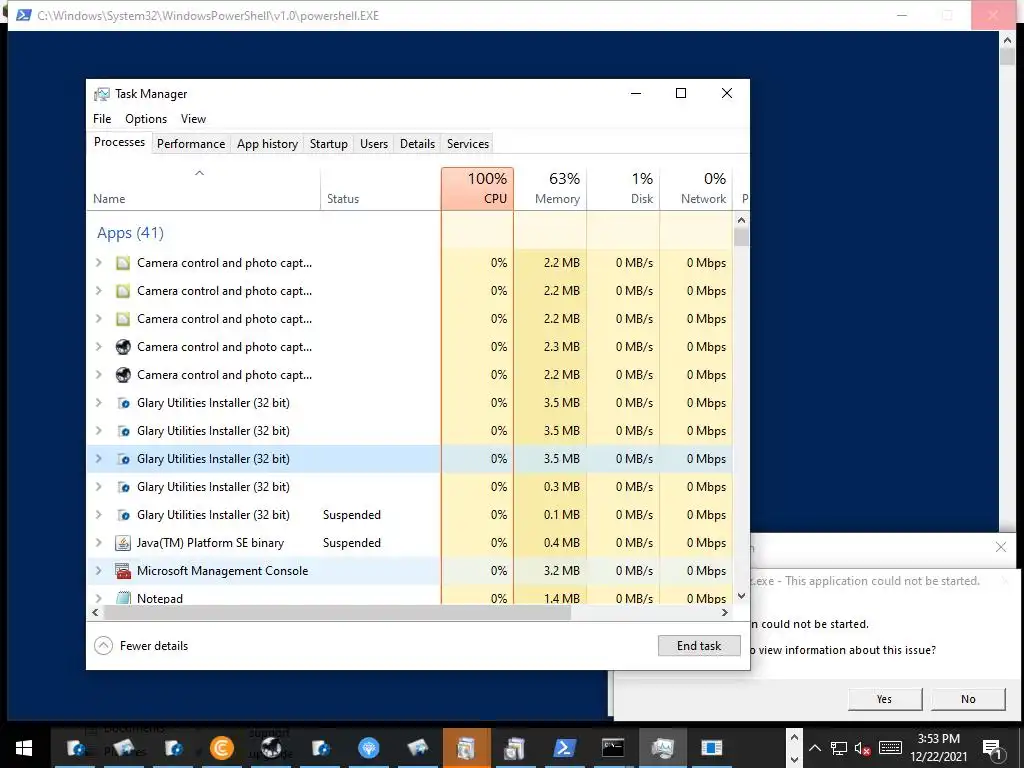This screenshot has width=1024, height=768.
Task: Switch to Command Prompt in the taskbar
Action: [613, 748]
